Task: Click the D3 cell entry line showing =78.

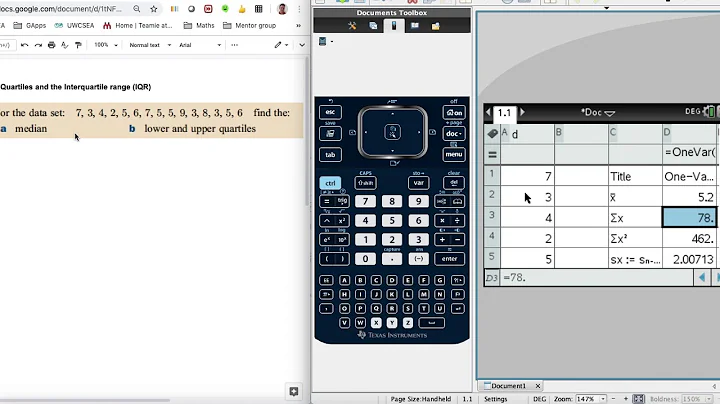Action: (597, 278)
